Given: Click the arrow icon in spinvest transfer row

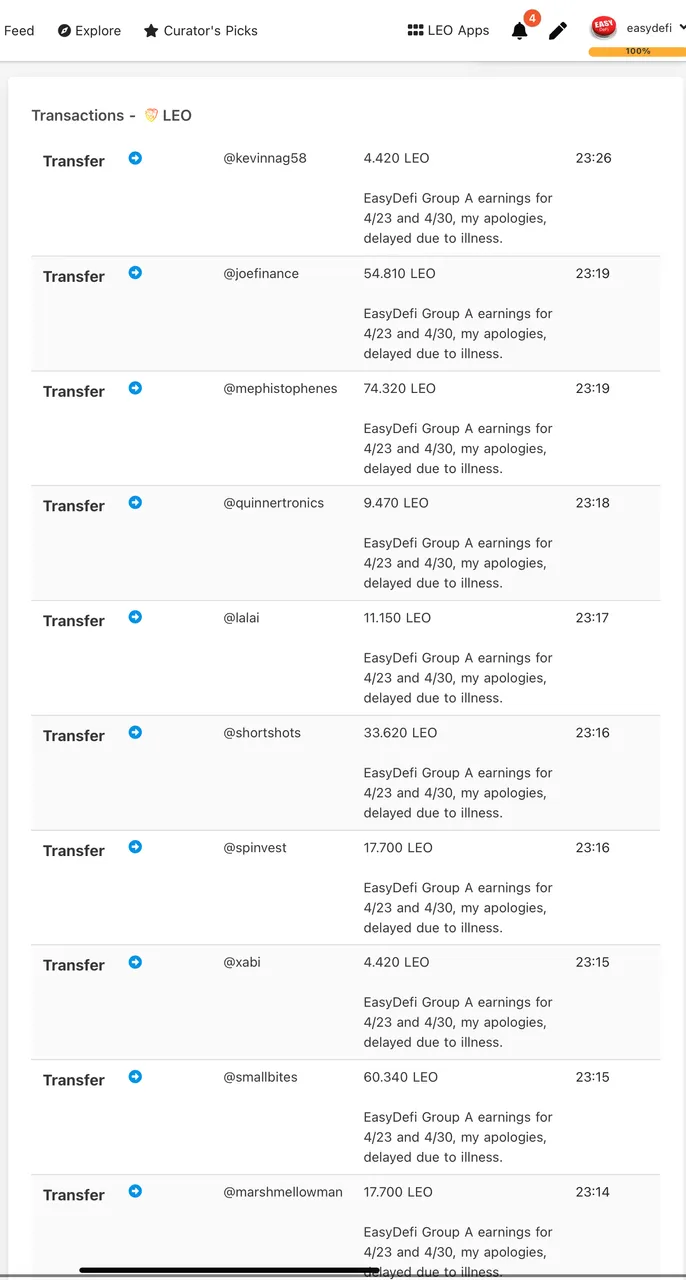Looking at the screenshot, I should click(135, 847).
